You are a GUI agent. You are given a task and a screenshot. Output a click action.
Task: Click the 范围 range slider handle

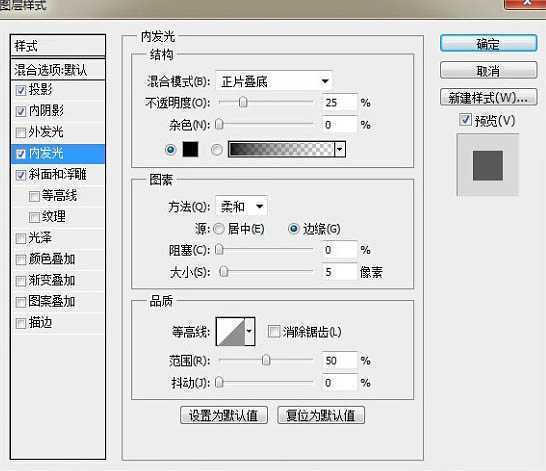pos(266,360)
